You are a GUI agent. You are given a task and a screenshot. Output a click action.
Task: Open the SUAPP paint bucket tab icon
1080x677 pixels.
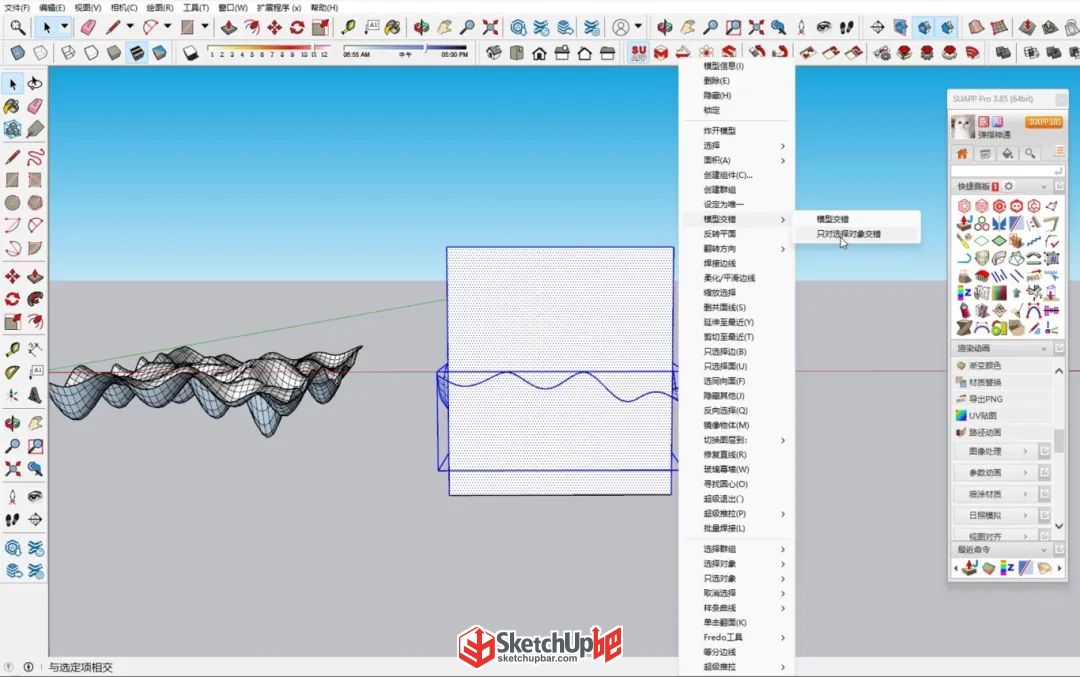tap(1007, 154)
